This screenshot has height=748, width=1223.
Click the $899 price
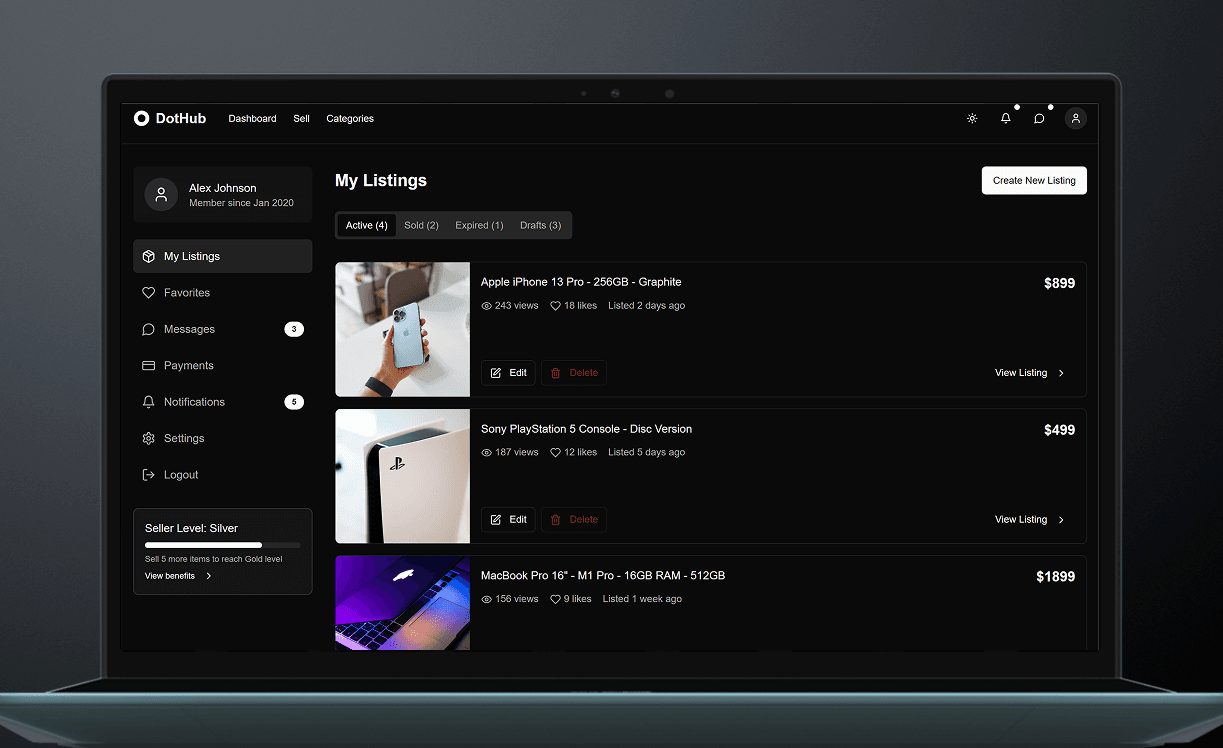1059,283
